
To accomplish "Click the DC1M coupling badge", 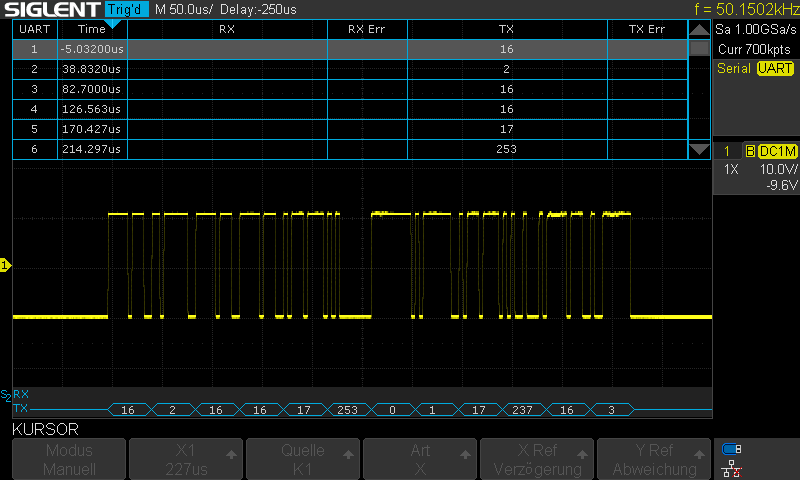I will (x=776, y=151).
